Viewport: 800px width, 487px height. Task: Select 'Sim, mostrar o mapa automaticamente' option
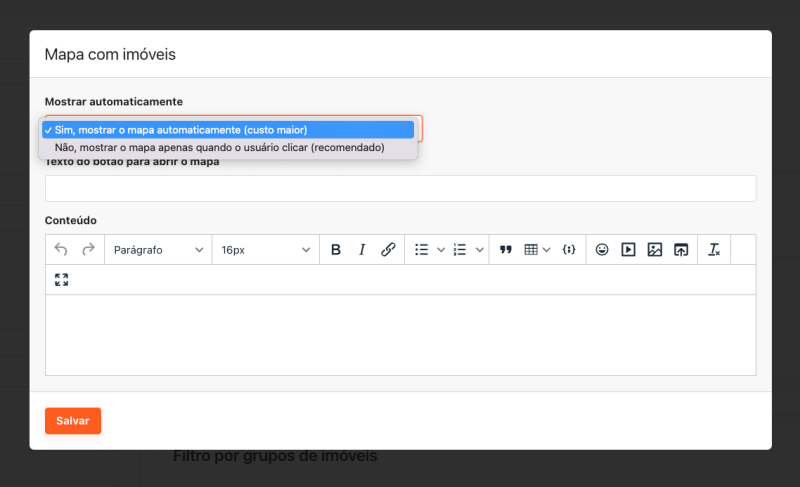click(228, 130)
